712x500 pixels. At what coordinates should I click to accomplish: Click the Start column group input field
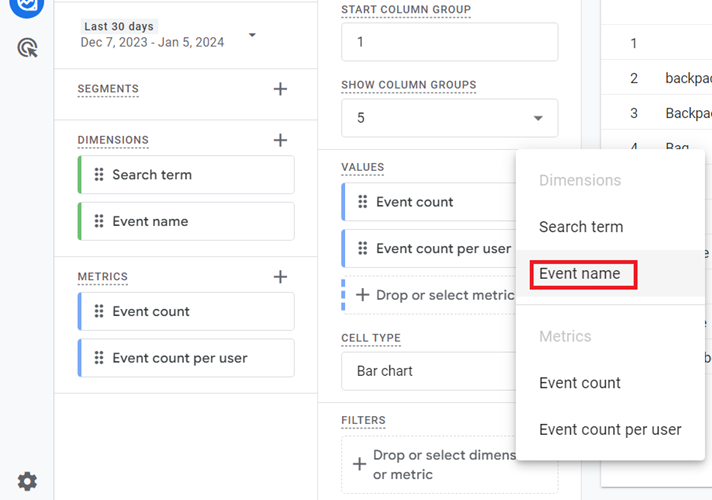coord(450,42)
